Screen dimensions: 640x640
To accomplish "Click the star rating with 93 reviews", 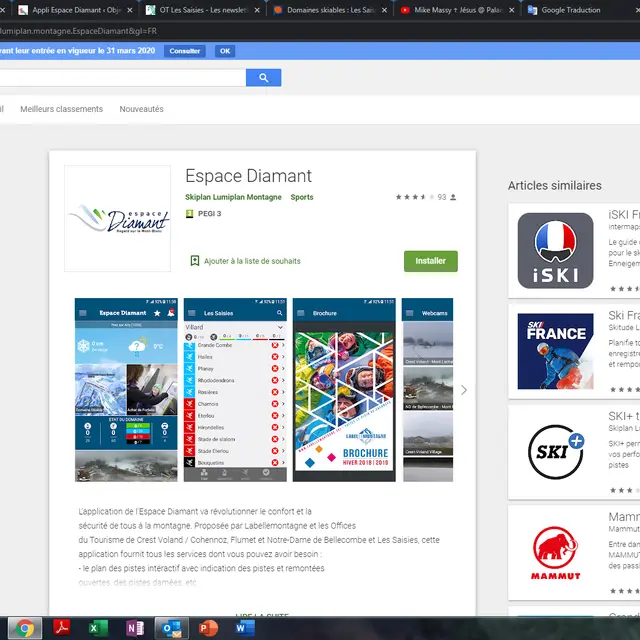I will (x=426, y=197).
